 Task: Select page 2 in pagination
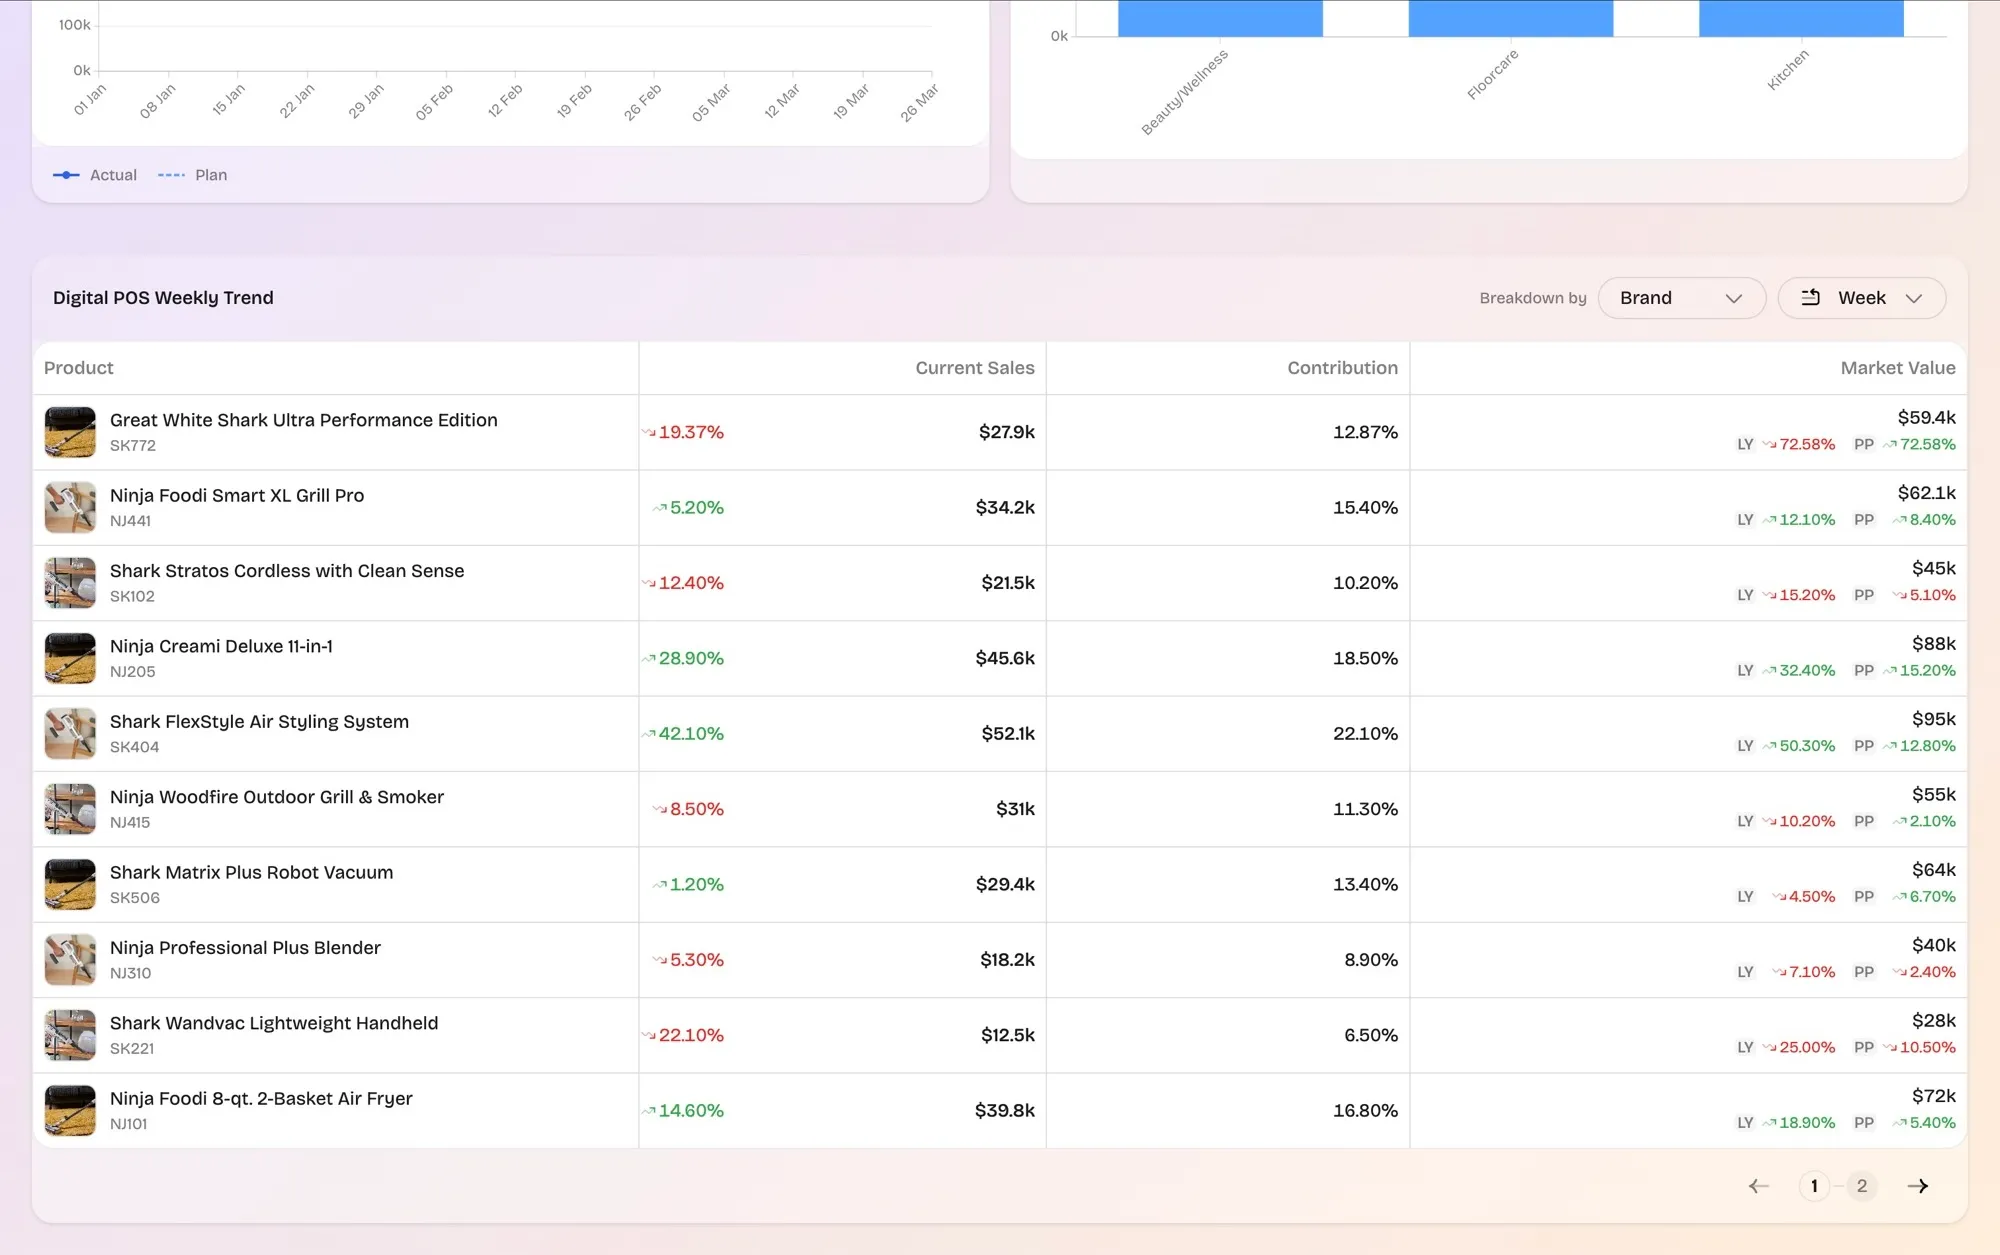coord(1861,1186)
